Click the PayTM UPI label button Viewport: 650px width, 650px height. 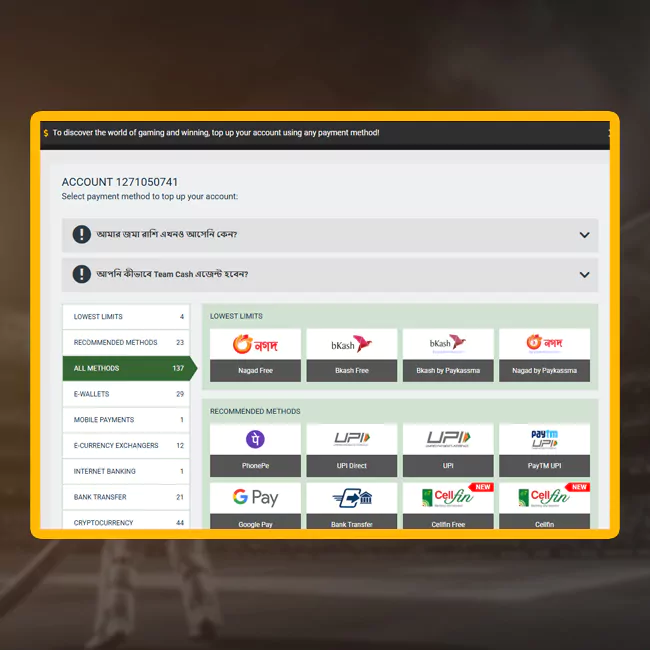544,466
